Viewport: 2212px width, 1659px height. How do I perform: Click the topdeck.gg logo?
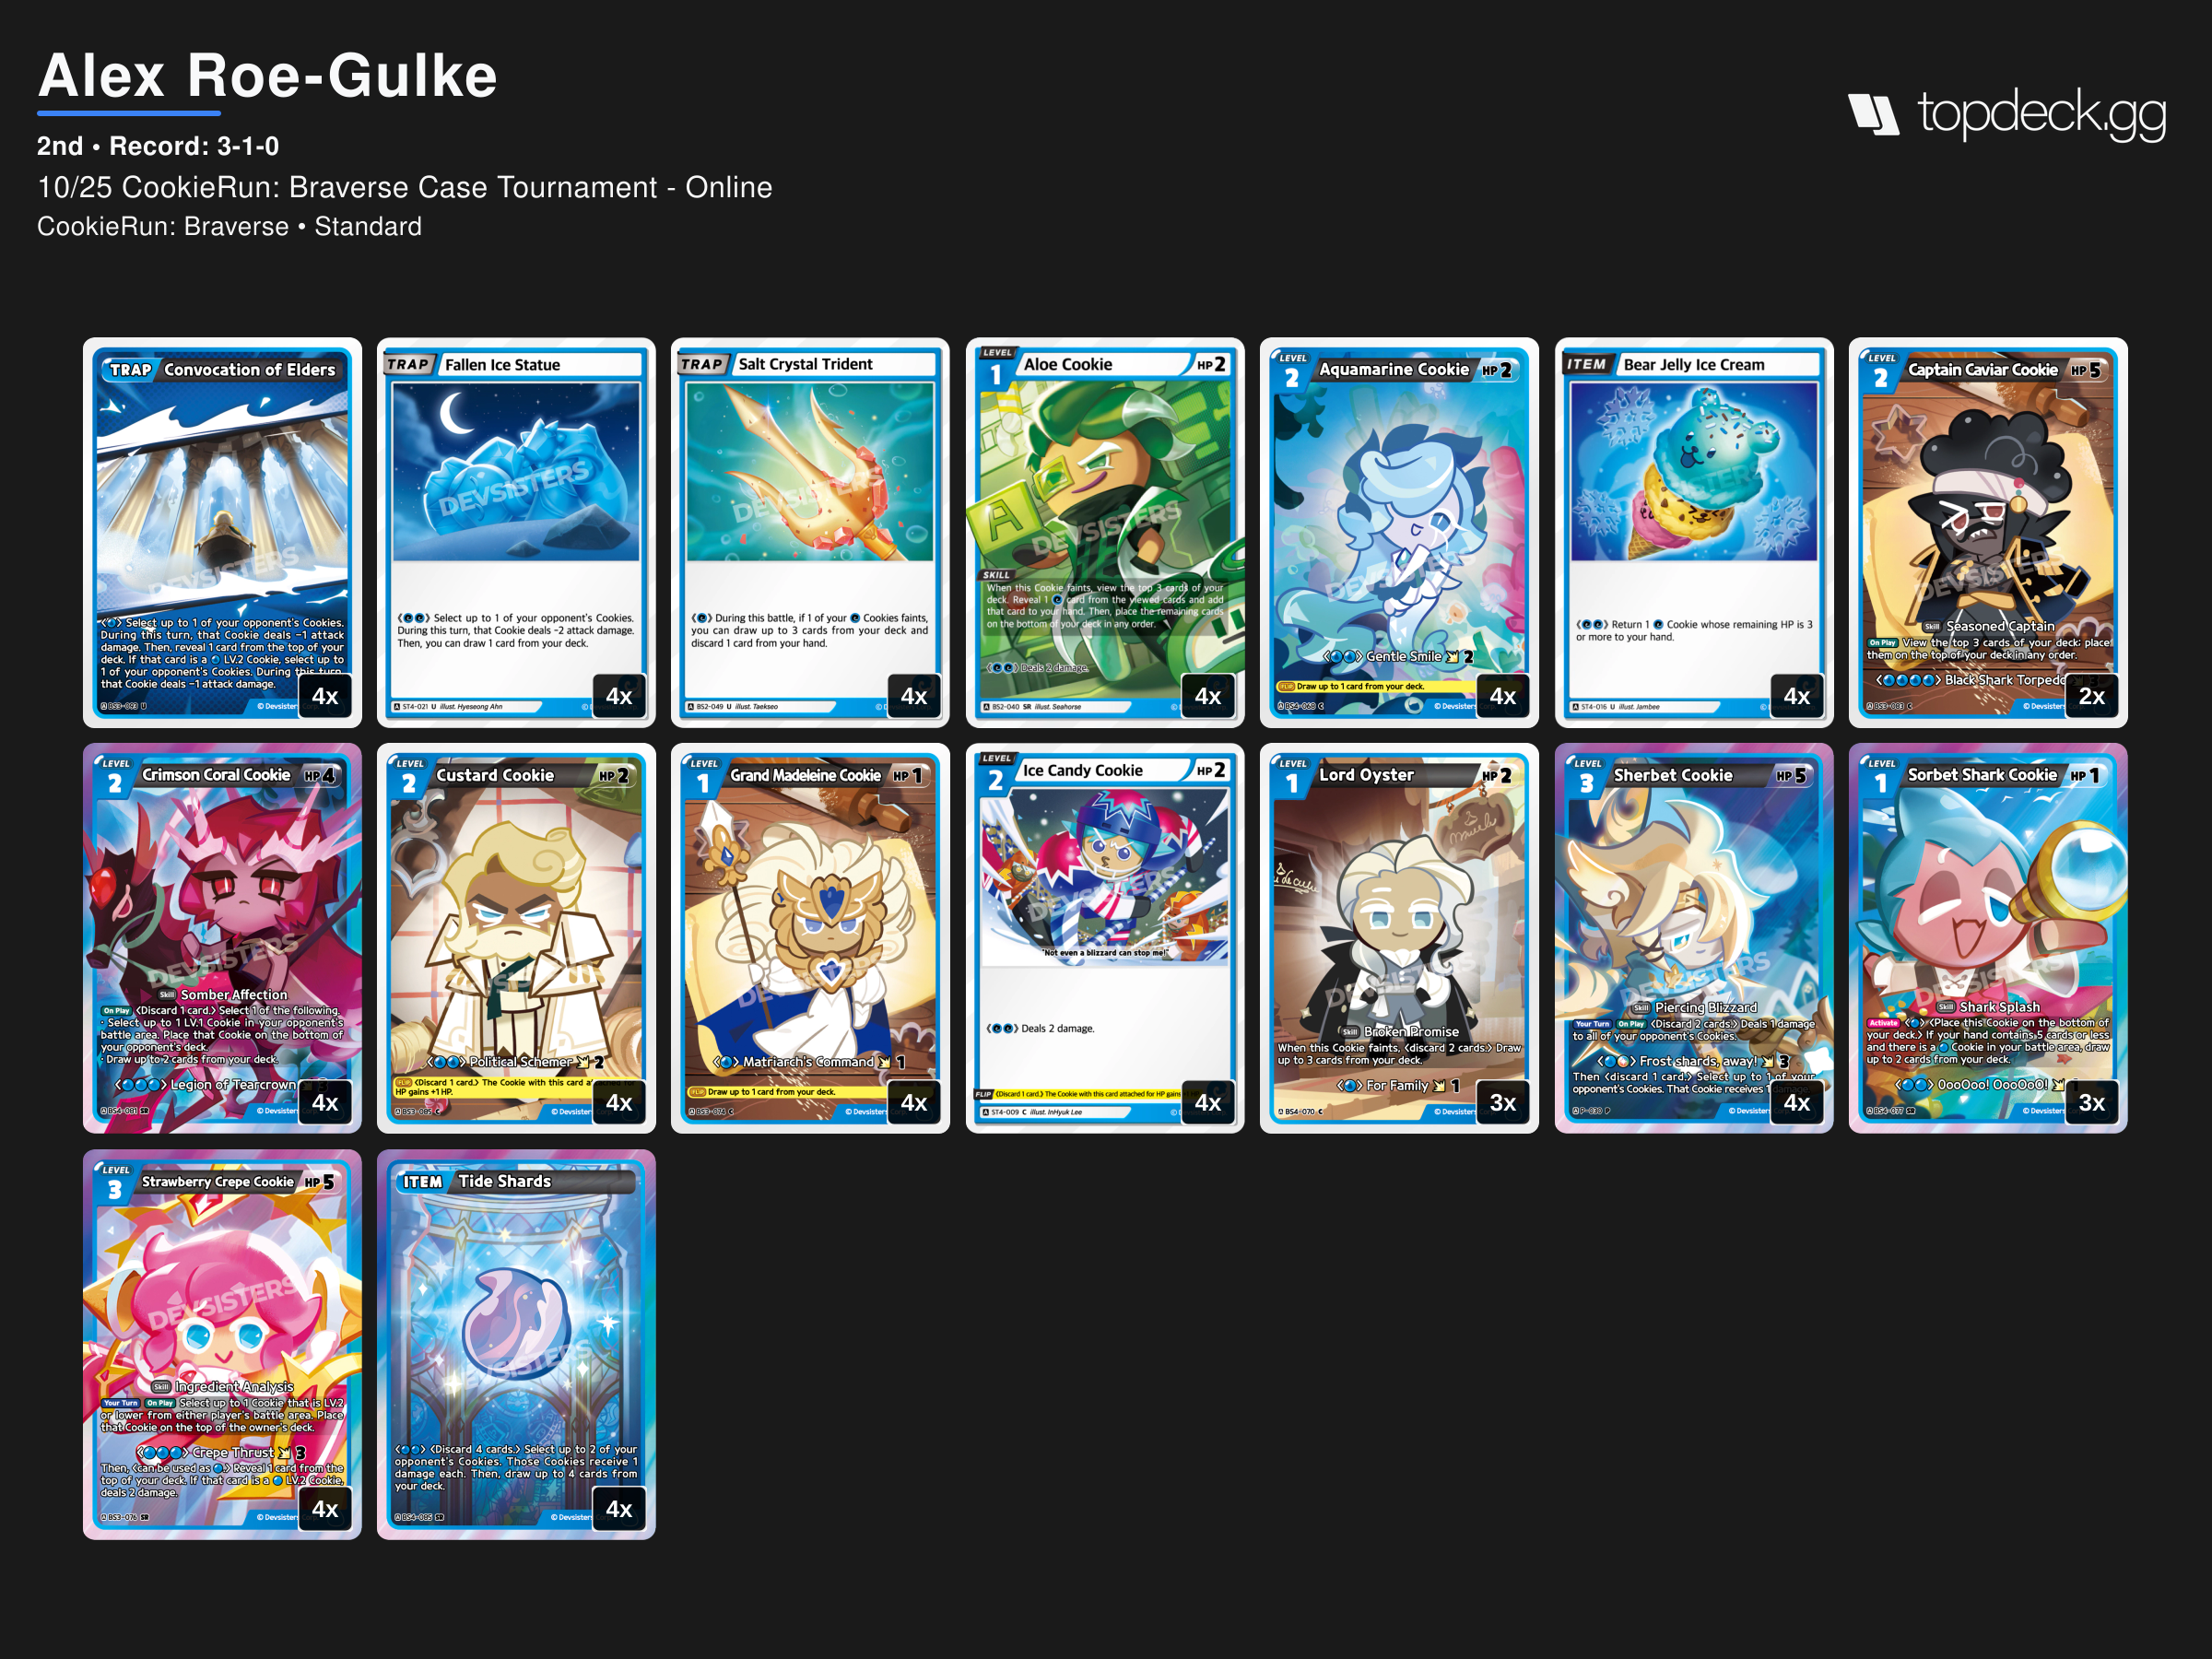coord(2006,113)
